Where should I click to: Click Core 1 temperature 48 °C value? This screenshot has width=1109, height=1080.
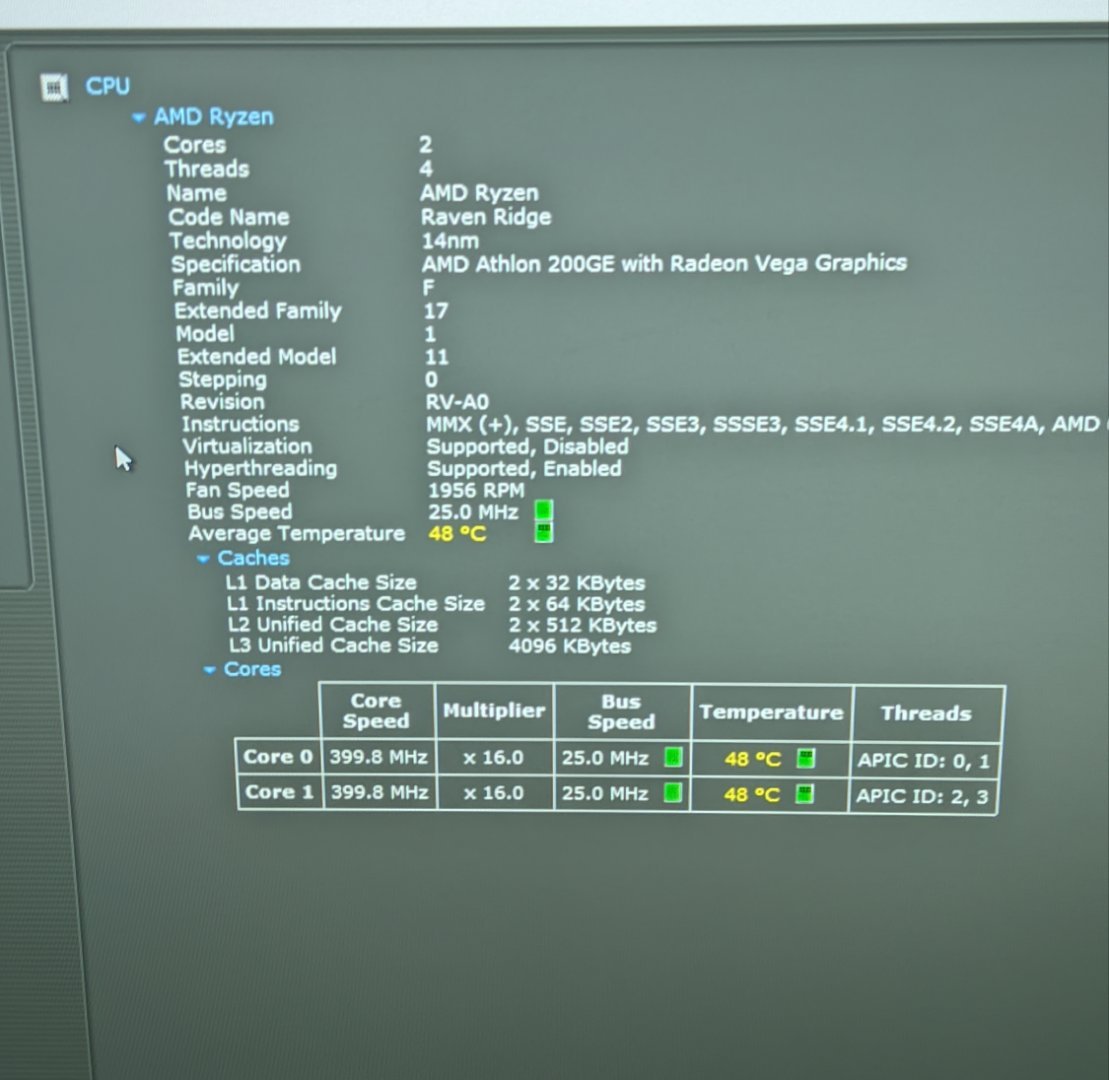(x=752, y=794)
